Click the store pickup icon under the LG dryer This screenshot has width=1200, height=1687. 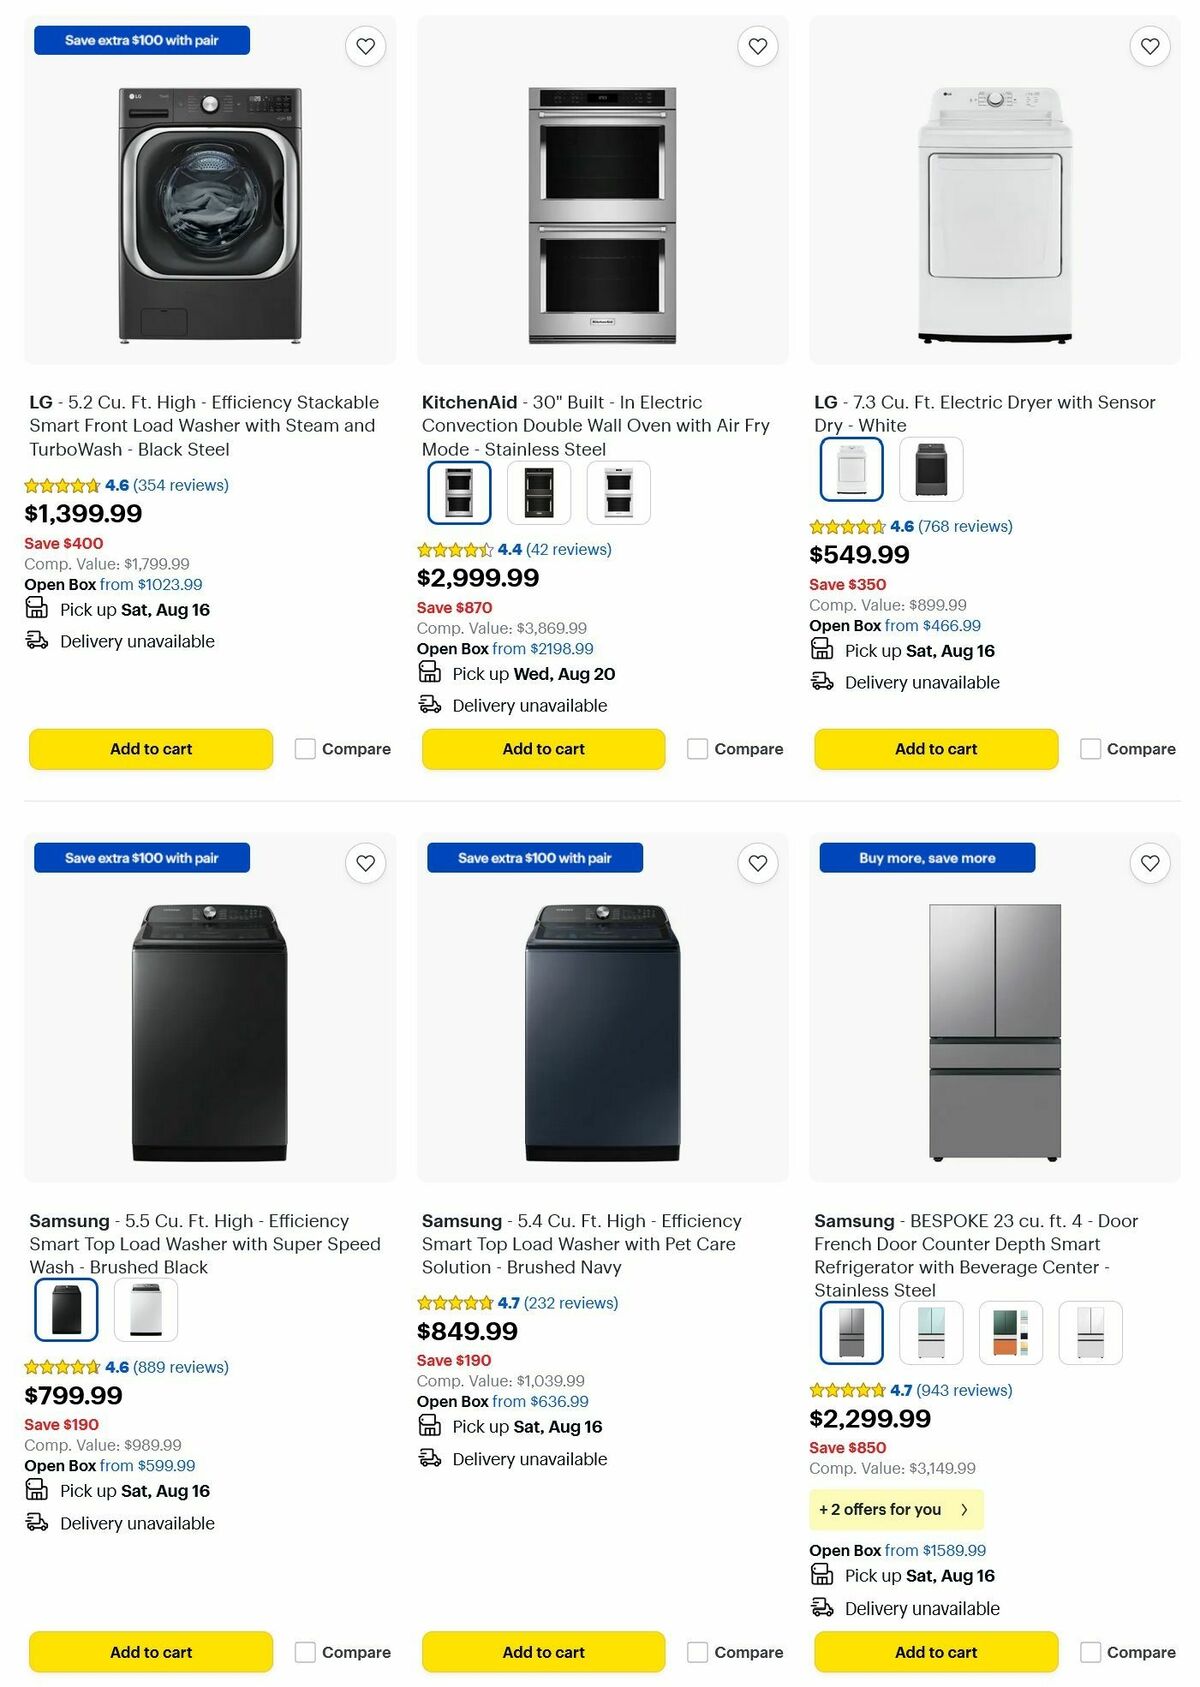822,649
